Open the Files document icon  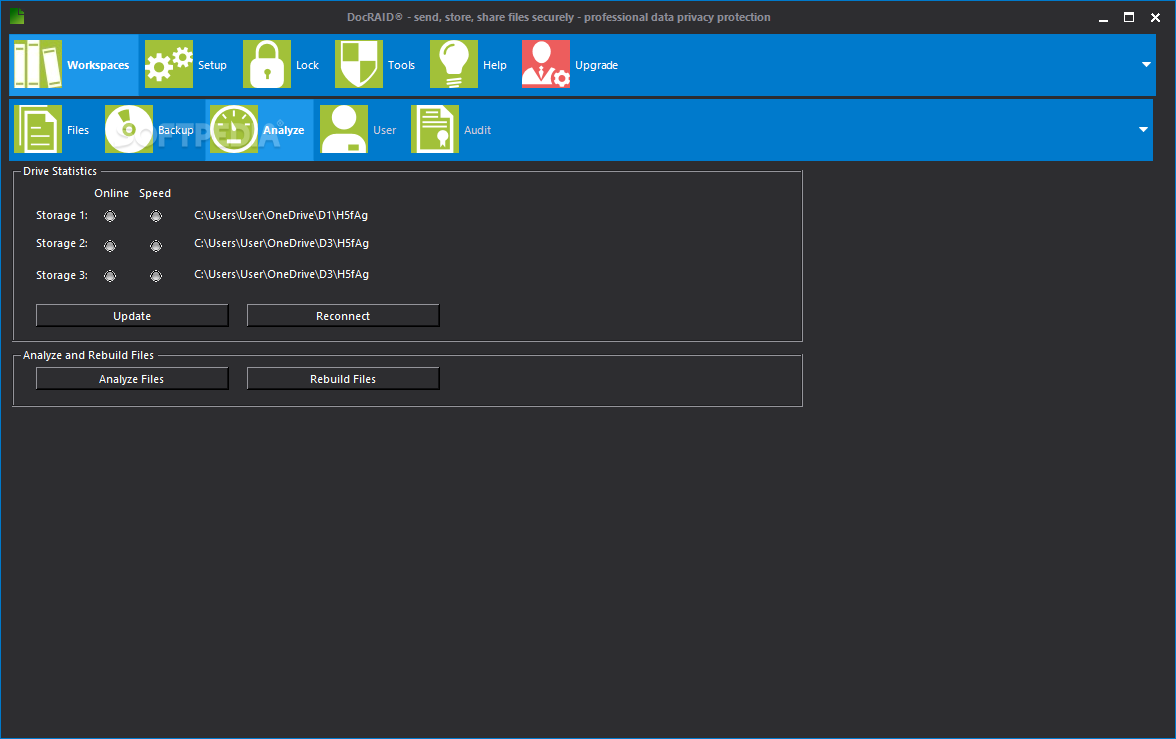tap(38, 129)
